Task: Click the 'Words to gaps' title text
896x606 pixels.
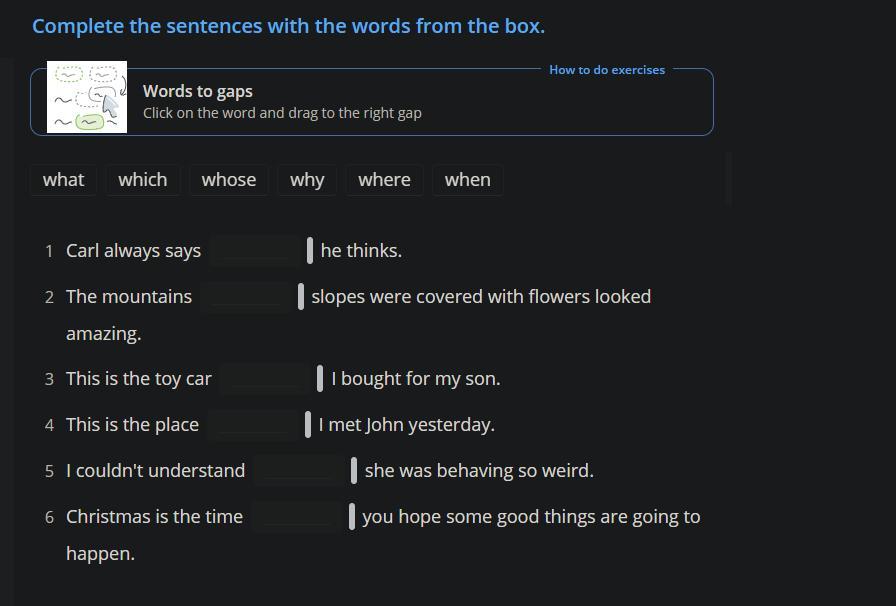Action: (197, 91)
